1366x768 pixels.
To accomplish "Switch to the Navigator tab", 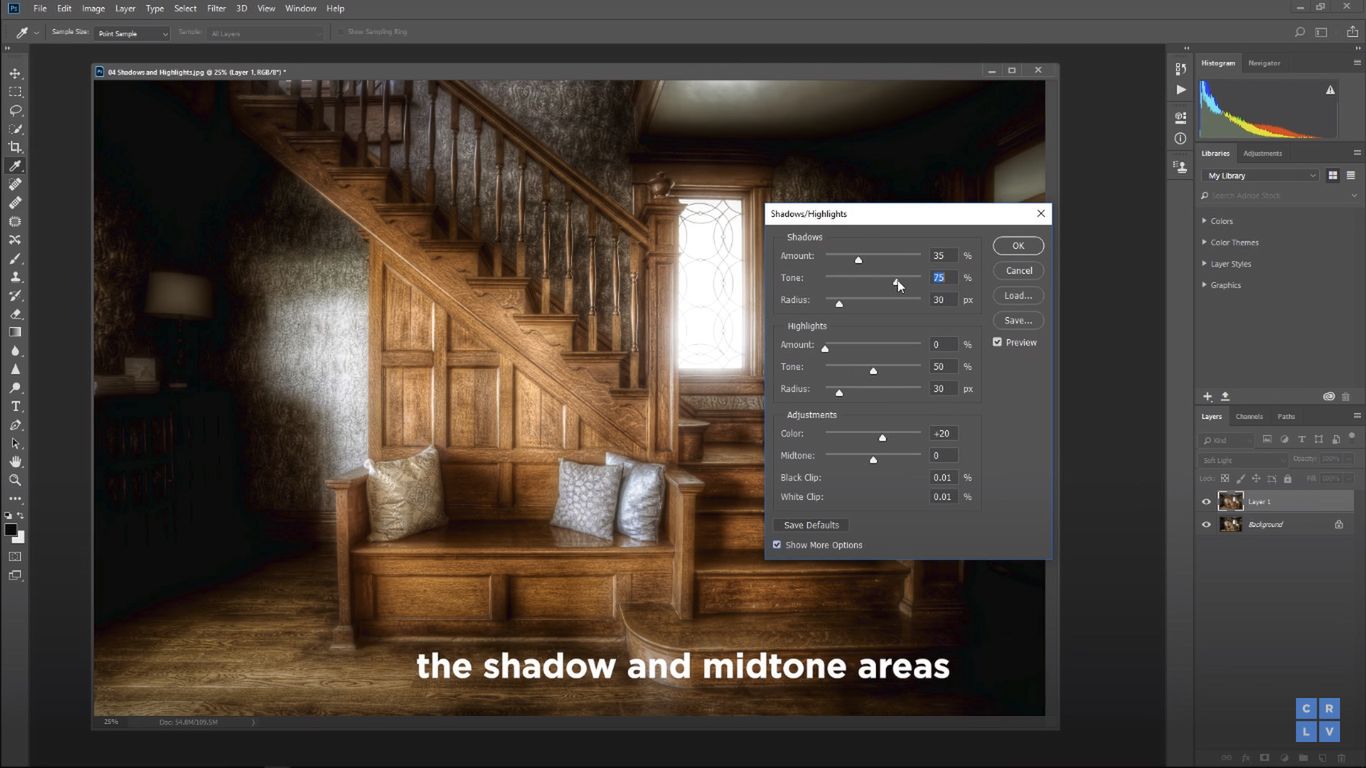I will 1264,63.
